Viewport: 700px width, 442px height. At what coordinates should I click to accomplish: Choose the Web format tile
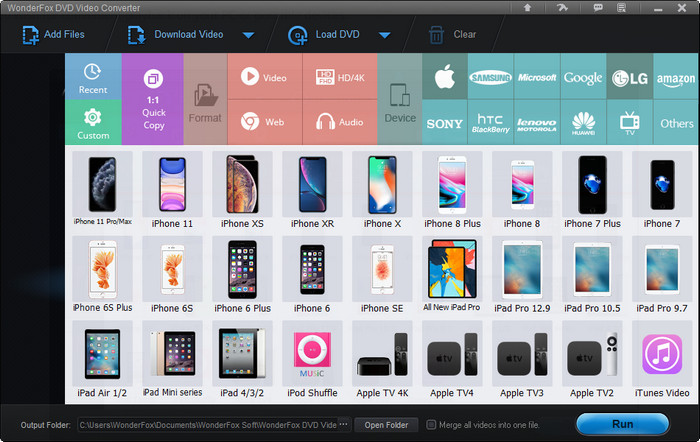pos(265,122)
